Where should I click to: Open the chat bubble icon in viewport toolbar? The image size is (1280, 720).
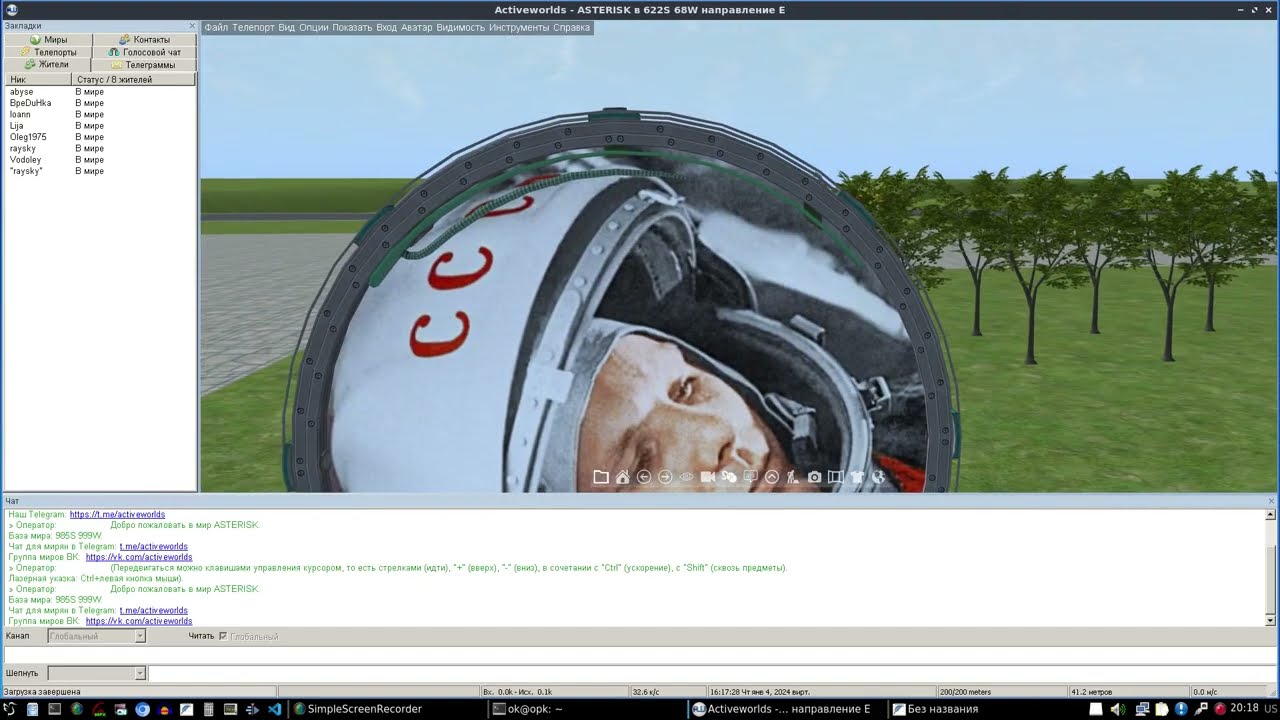pyautogui.click(x=750, y=477)
